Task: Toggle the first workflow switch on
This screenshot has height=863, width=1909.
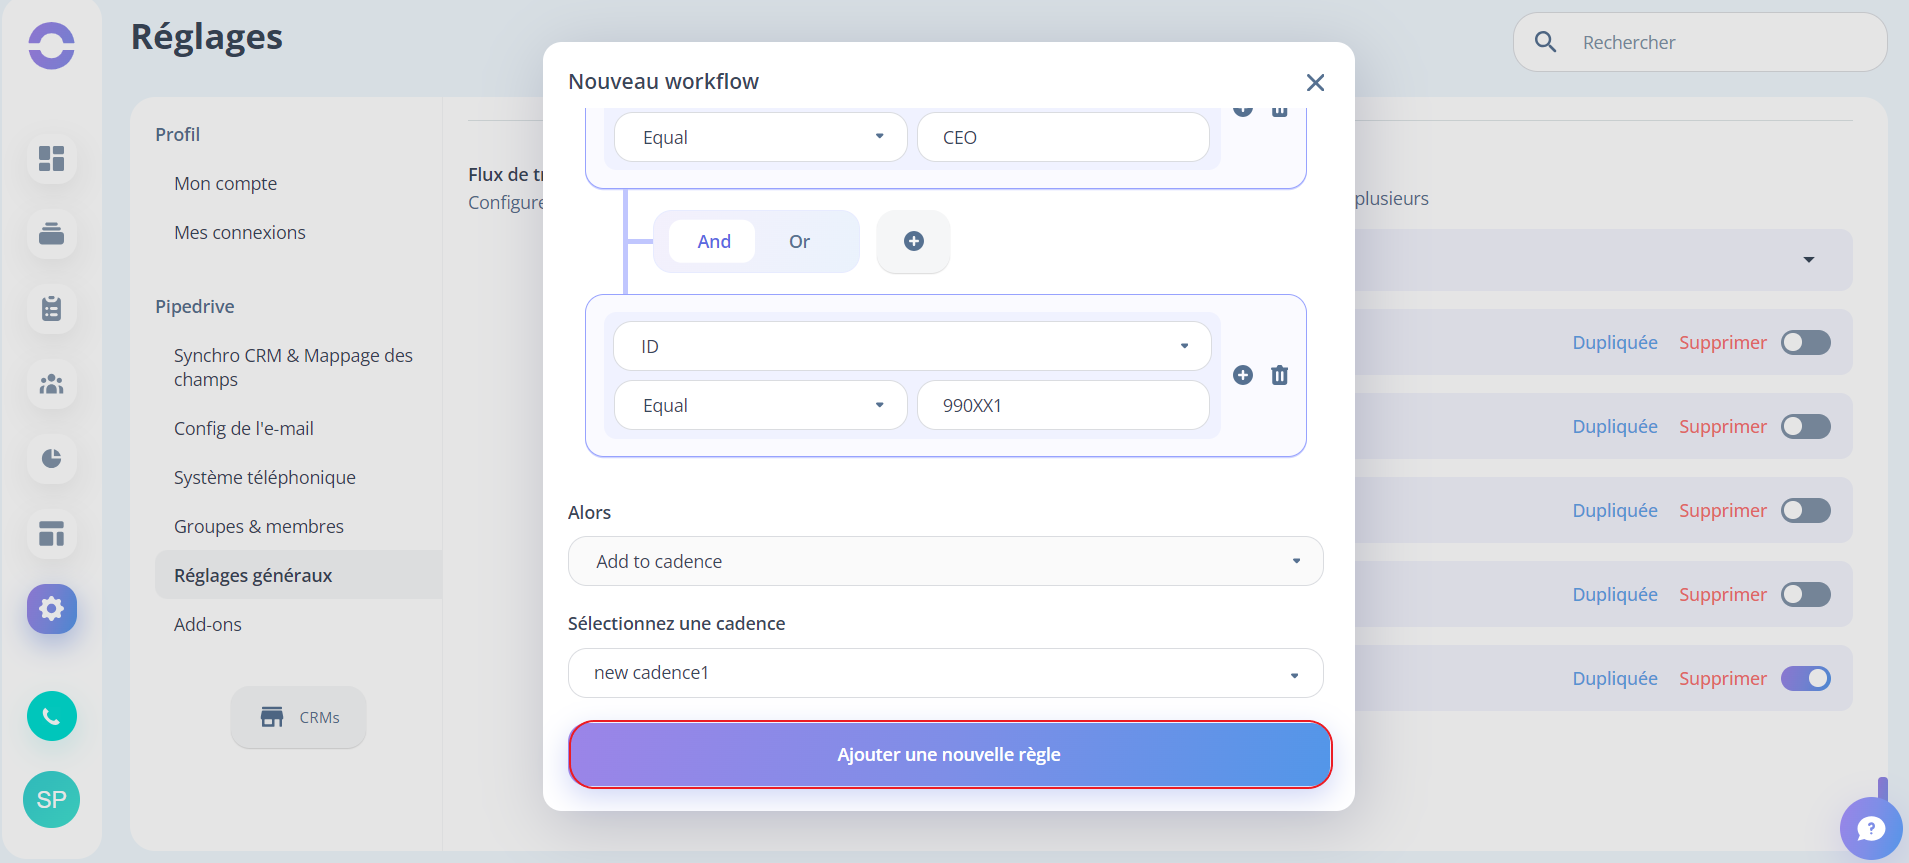Action: [x=1805, y=342]
